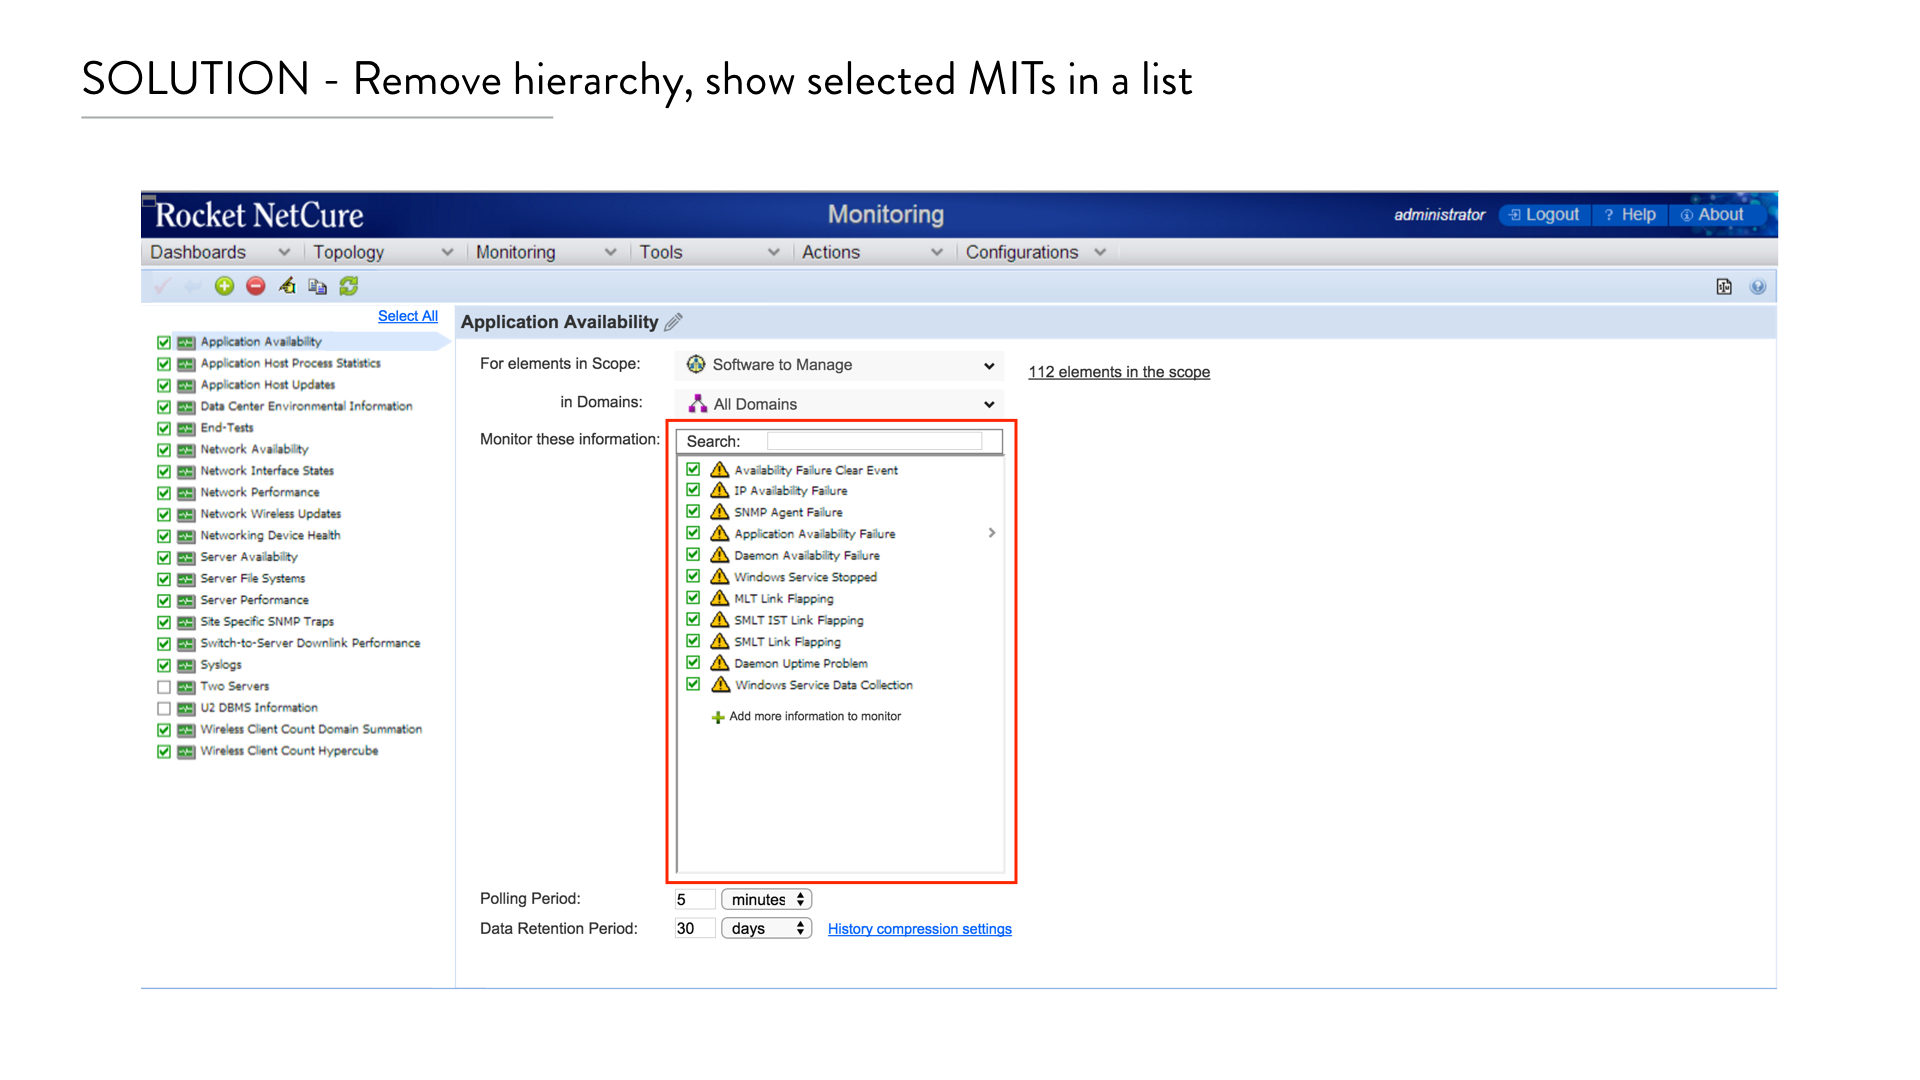Screen dimensions: 1920x1080
Task: Open the Dashboards menu
Action: tap(220, 253)
